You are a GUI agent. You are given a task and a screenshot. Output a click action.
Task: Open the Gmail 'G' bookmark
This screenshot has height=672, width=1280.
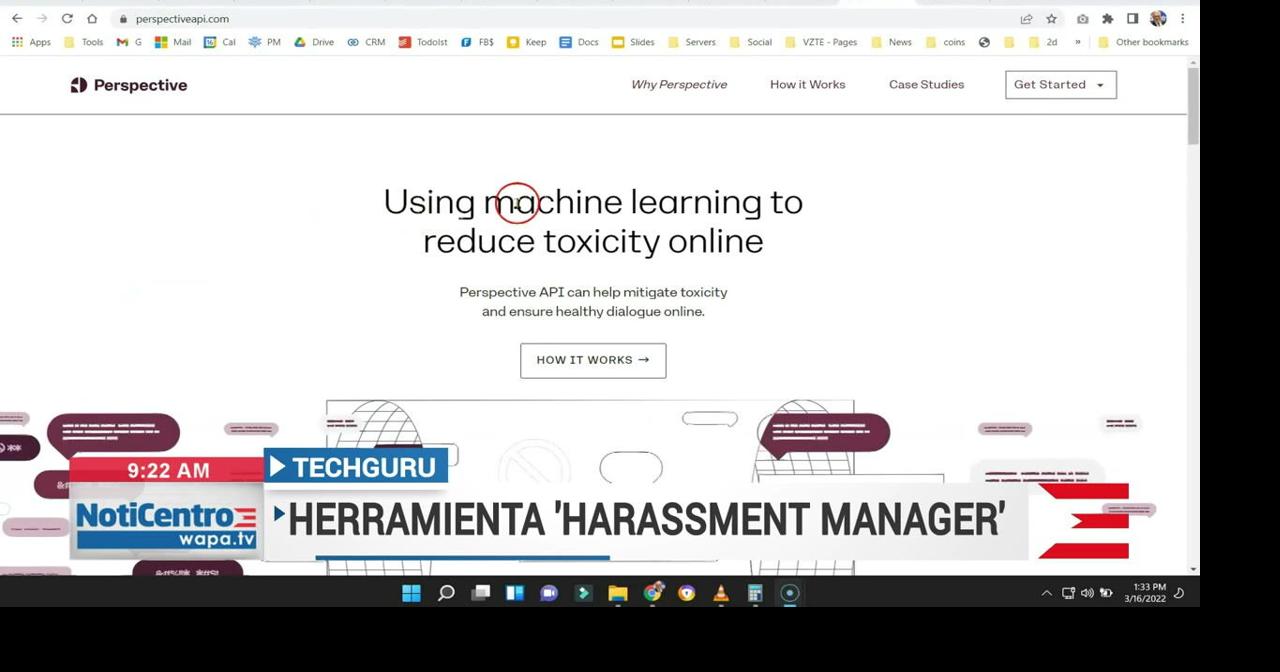point(129,42)
